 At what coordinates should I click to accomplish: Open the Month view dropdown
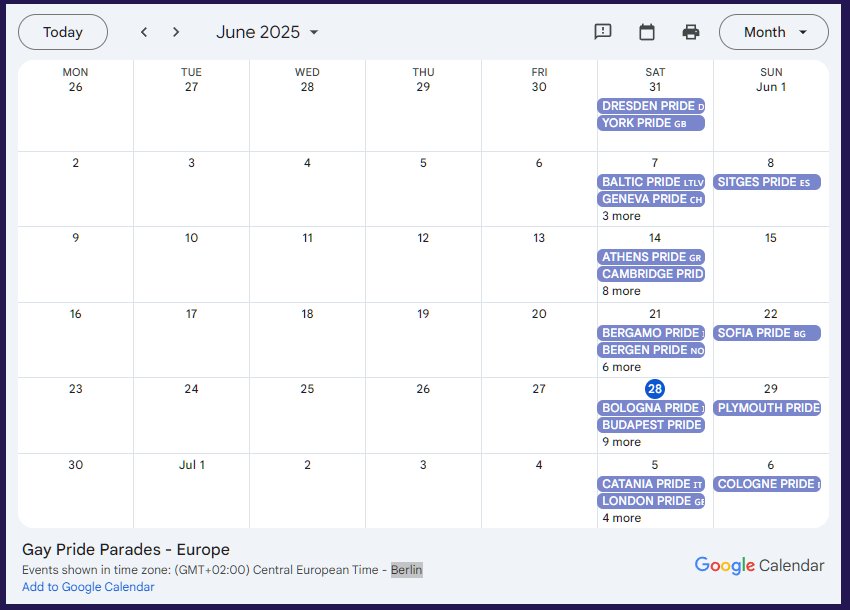pyautogui.click(x=774, y=33)
